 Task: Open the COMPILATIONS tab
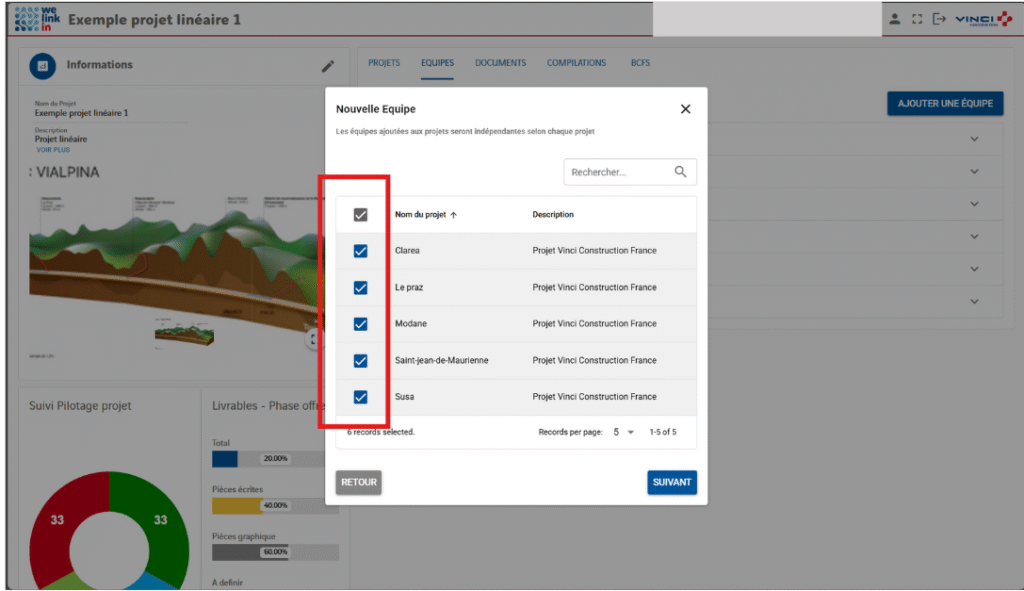(576, 63)
